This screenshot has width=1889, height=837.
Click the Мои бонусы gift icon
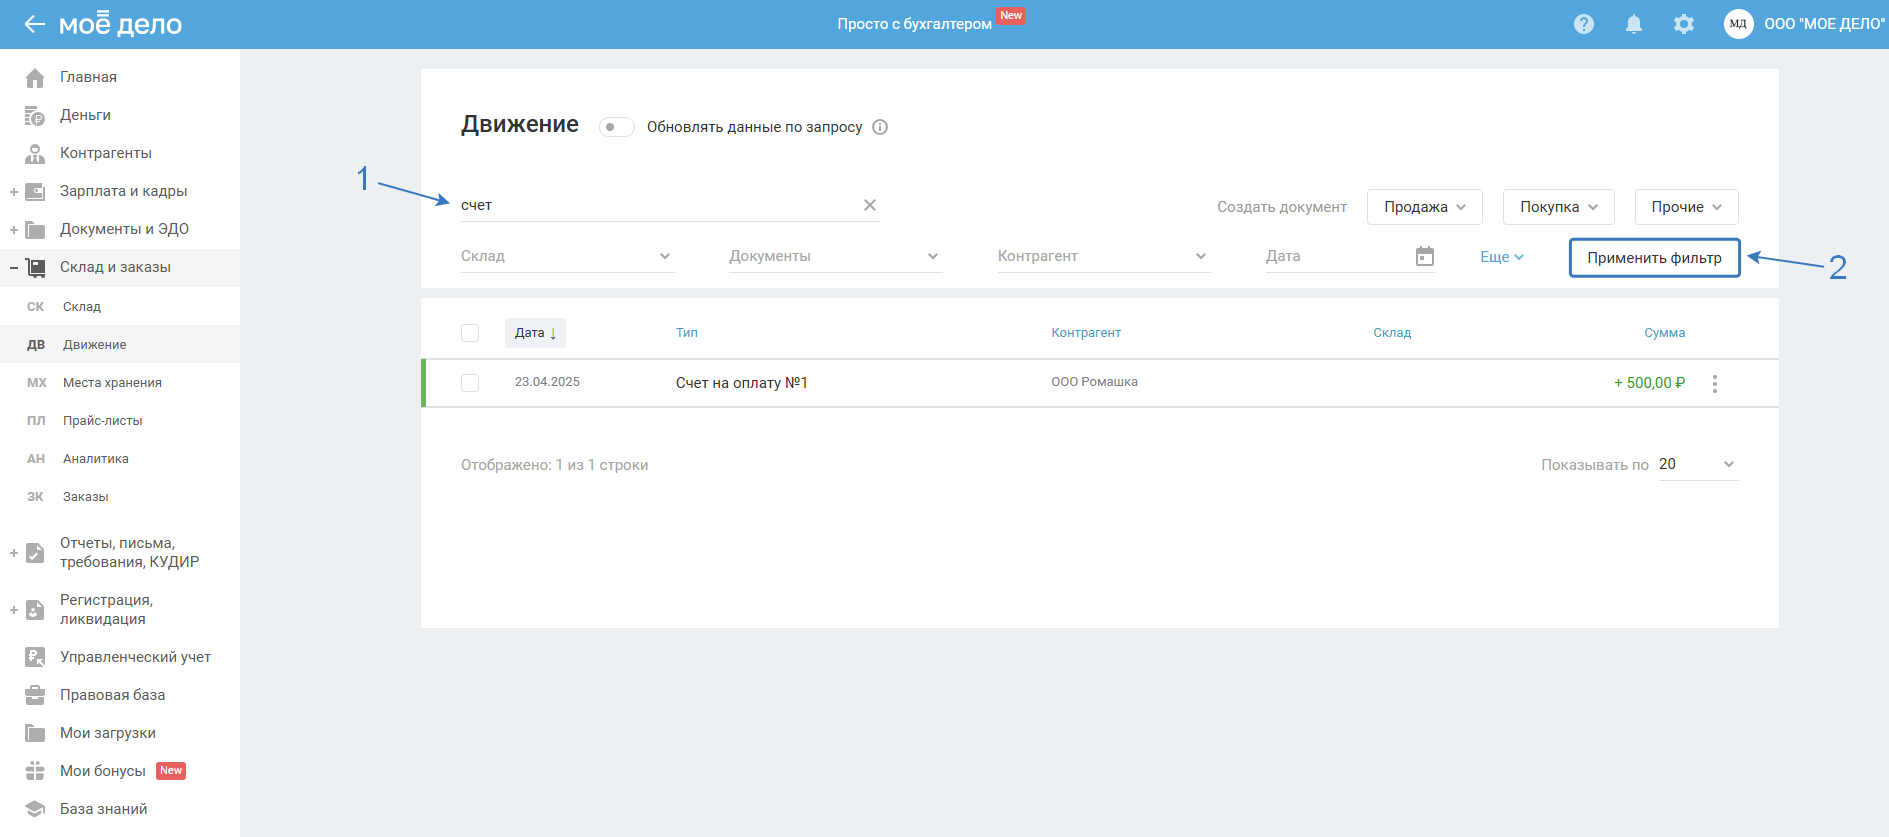click(35, 771)
